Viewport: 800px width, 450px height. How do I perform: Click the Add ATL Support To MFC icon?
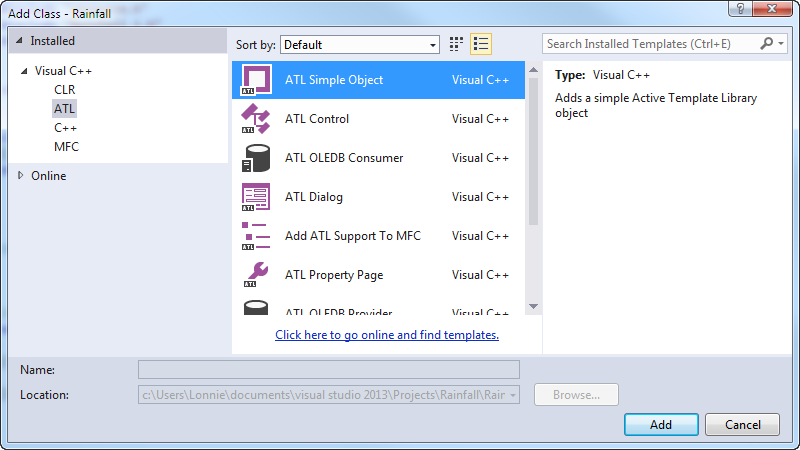coord(256,236)
